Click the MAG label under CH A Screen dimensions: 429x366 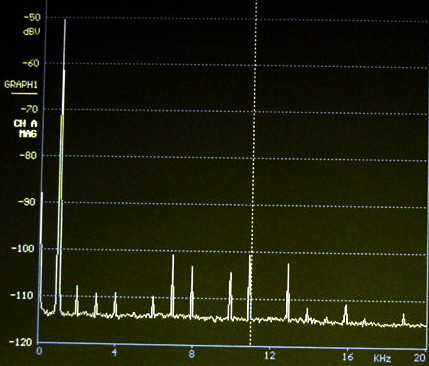point(28,134)
